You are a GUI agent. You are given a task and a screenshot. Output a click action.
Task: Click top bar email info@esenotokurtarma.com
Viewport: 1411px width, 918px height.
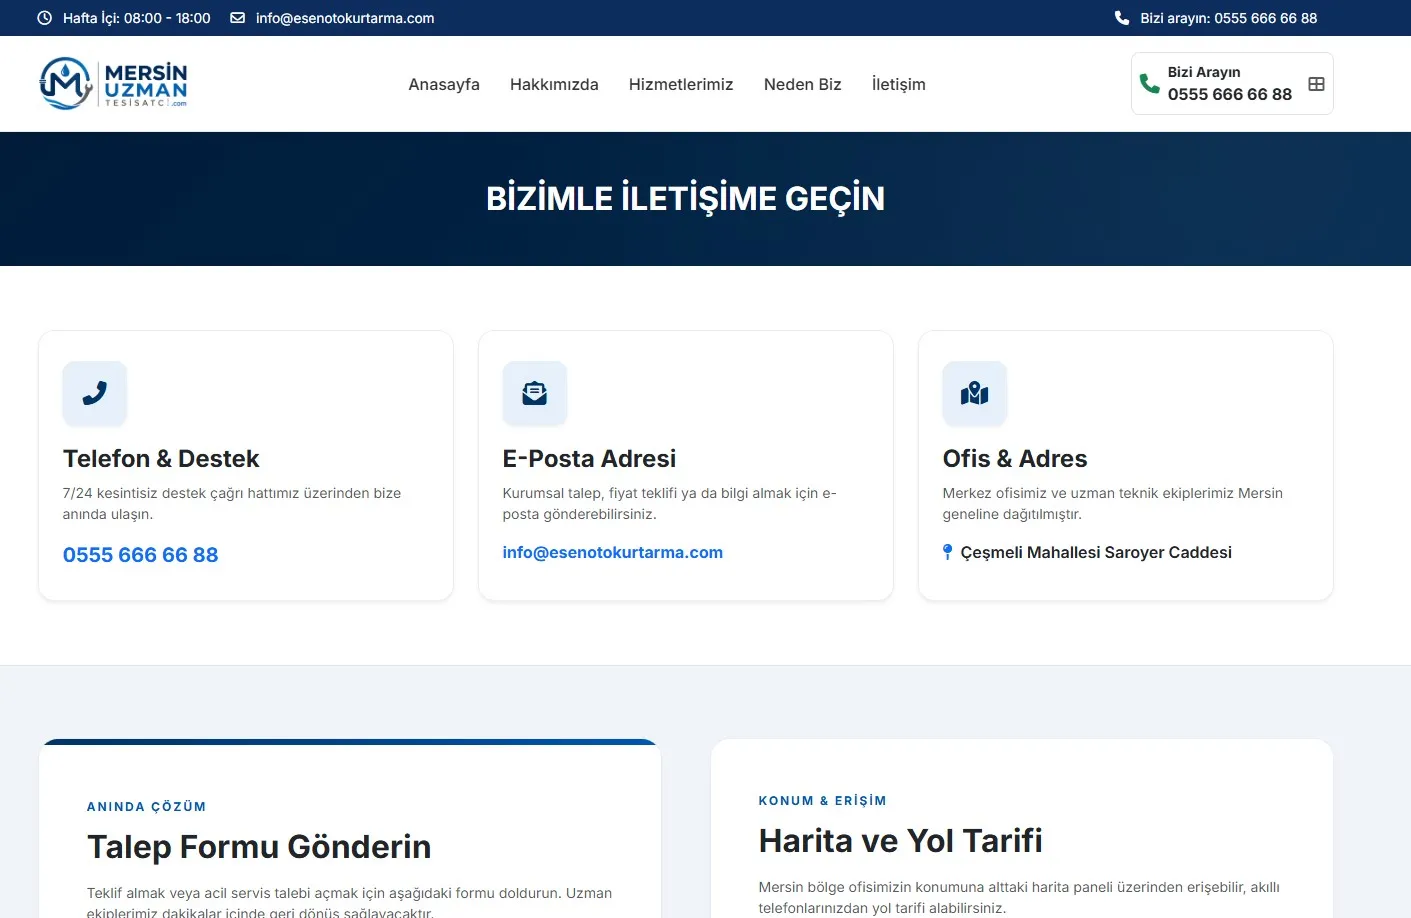coord(345,18)
